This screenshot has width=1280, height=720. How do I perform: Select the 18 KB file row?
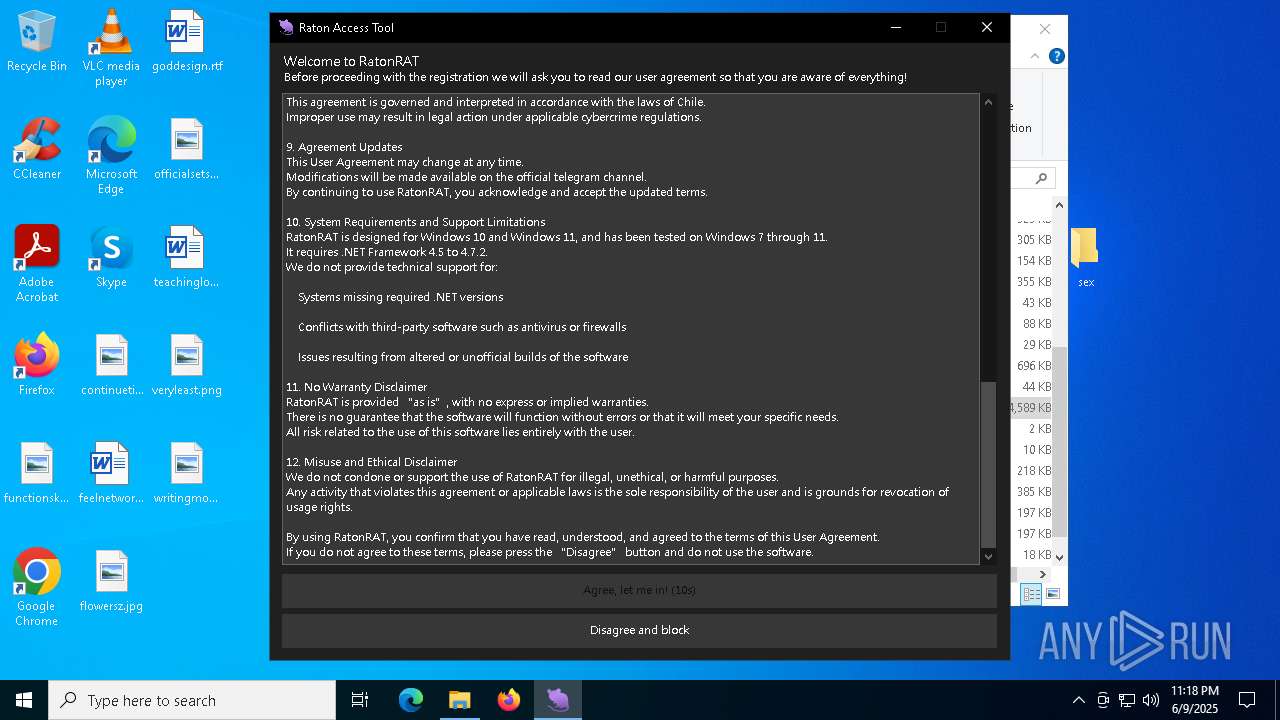pos(1032,555)
